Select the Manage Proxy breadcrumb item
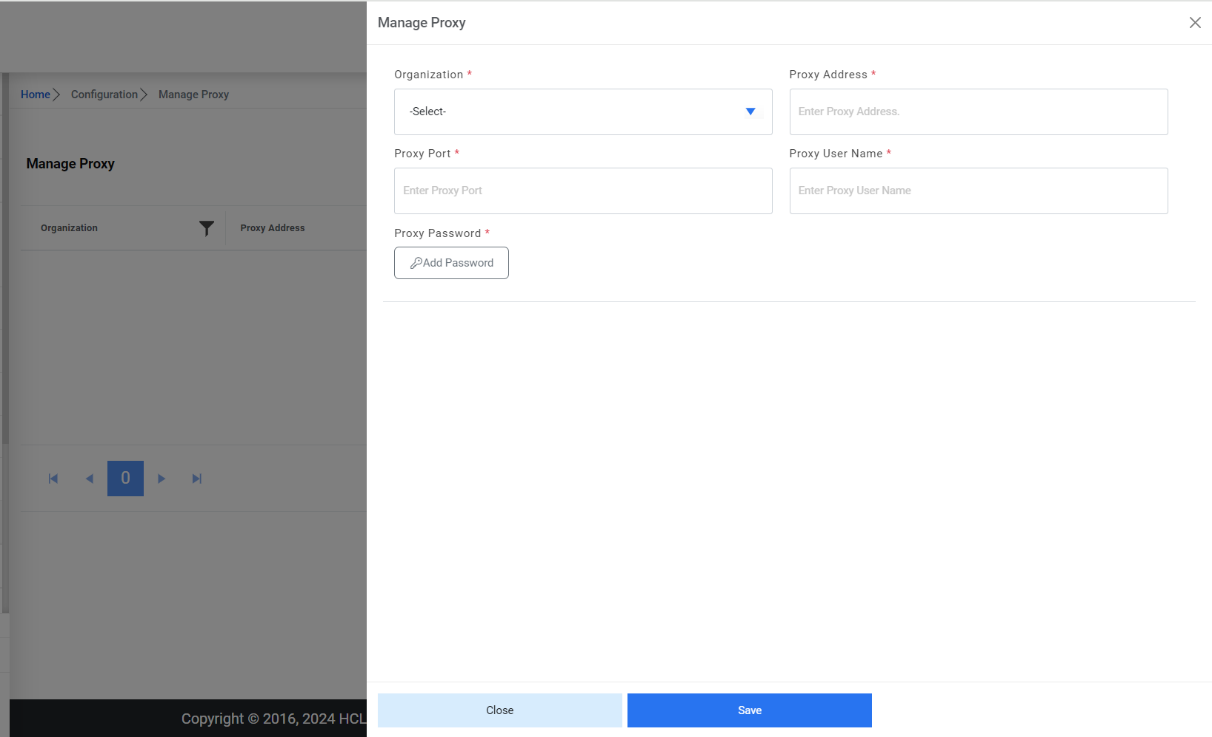This screenshot has height=737, width=1212. click(x=193, y=94)
